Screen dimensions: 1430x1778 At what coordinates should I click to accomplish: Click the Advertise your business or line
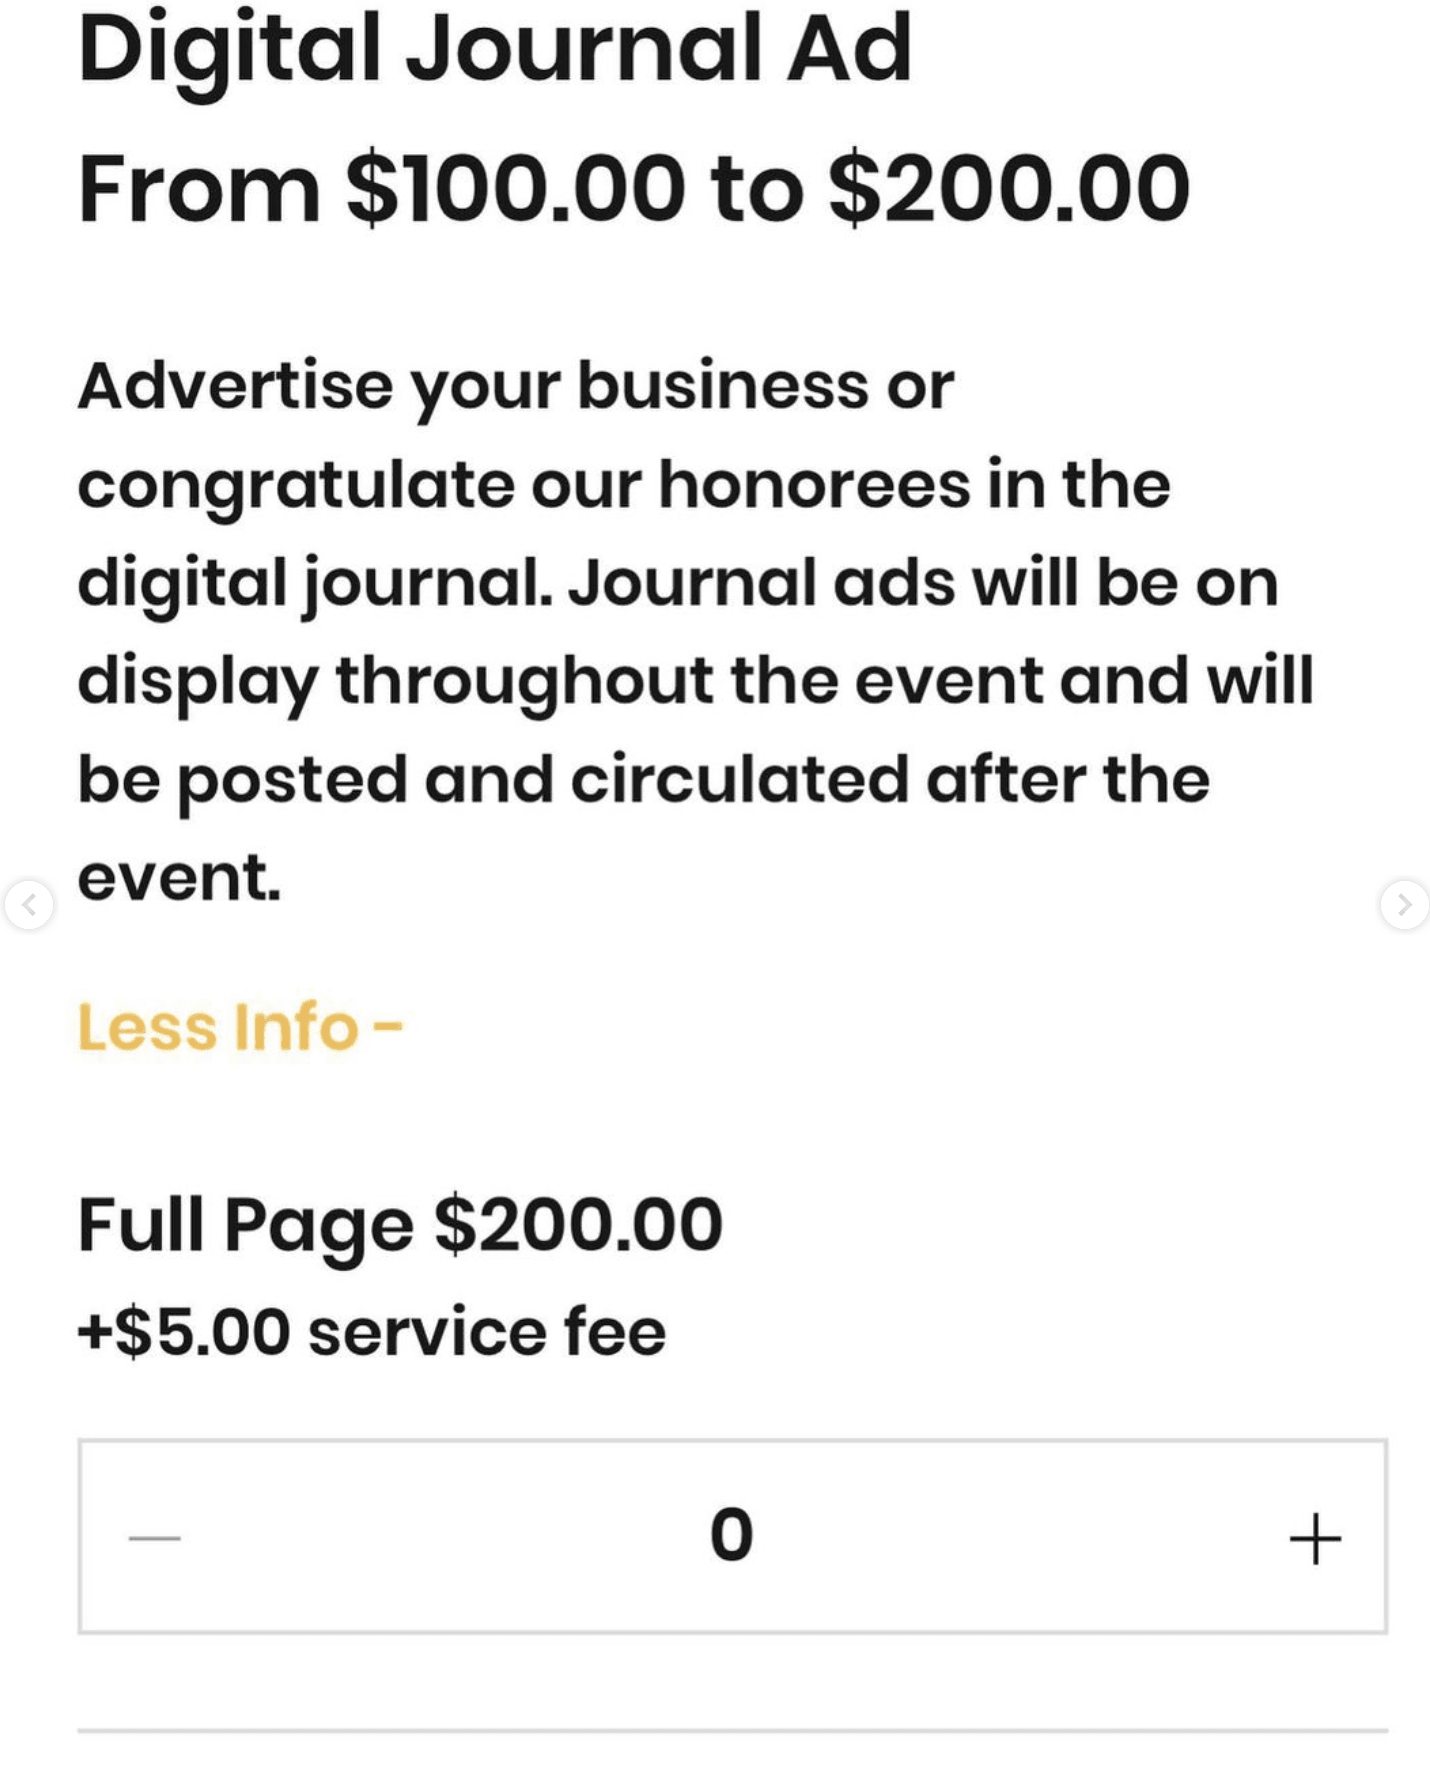tap(516, 388)
